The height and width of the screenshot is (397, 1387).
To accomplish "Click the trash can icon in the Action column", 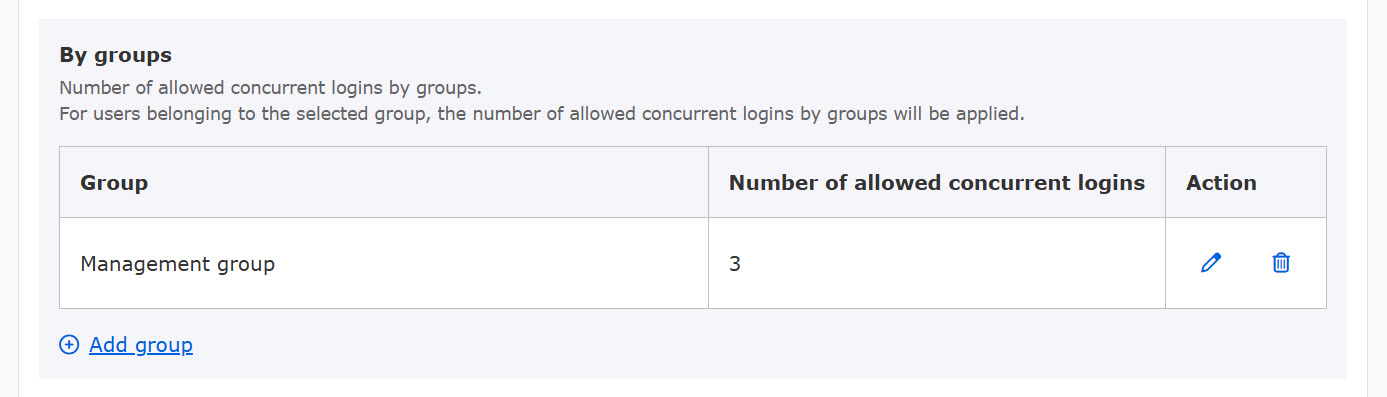I will click(x=1281, y=263).
